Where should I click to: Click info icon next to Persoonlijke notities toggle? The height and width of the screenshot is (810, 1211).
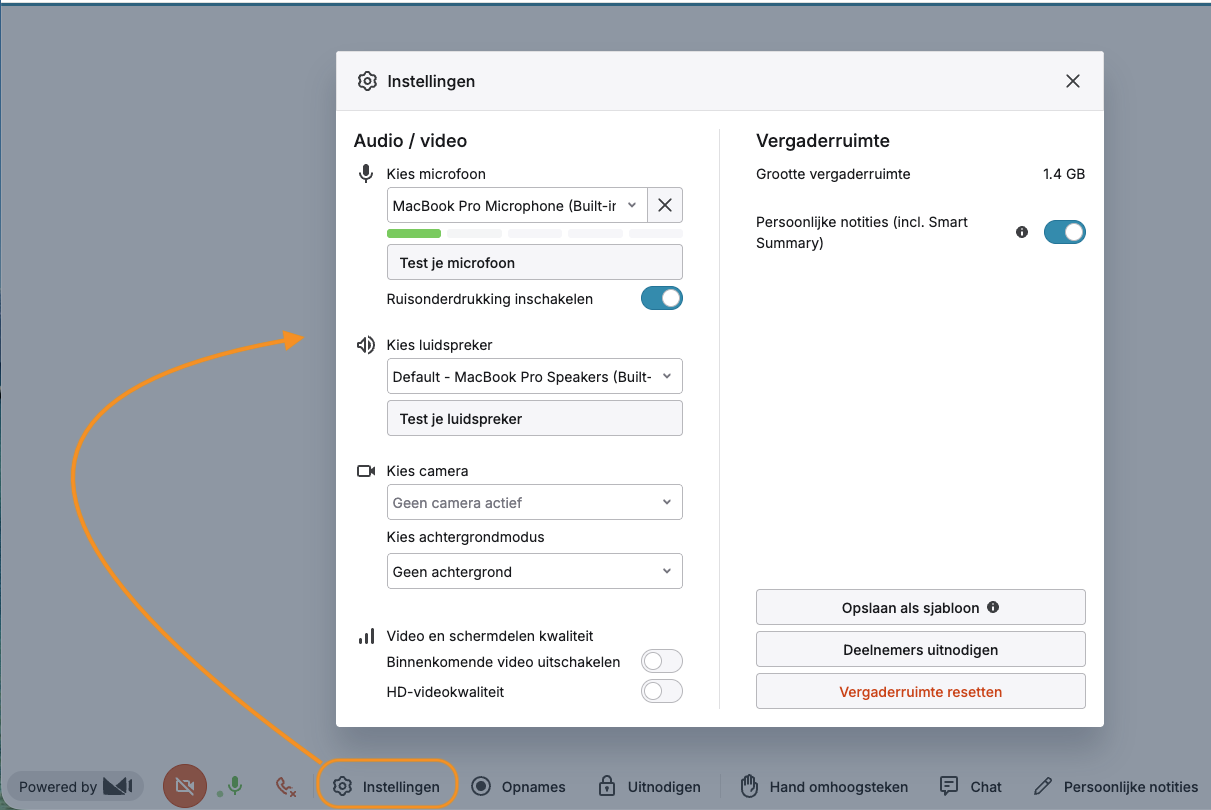[x=1022, y=232]
